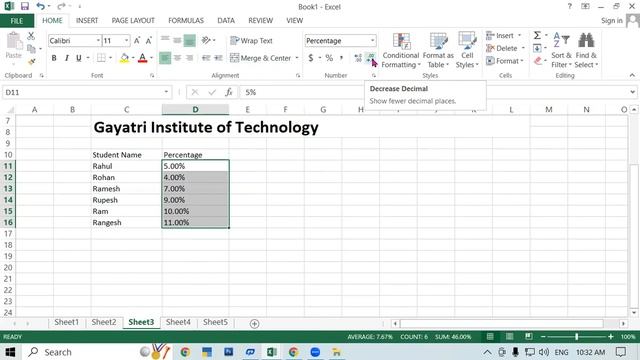Open the Font name dropdown

[x=98, y=40]
